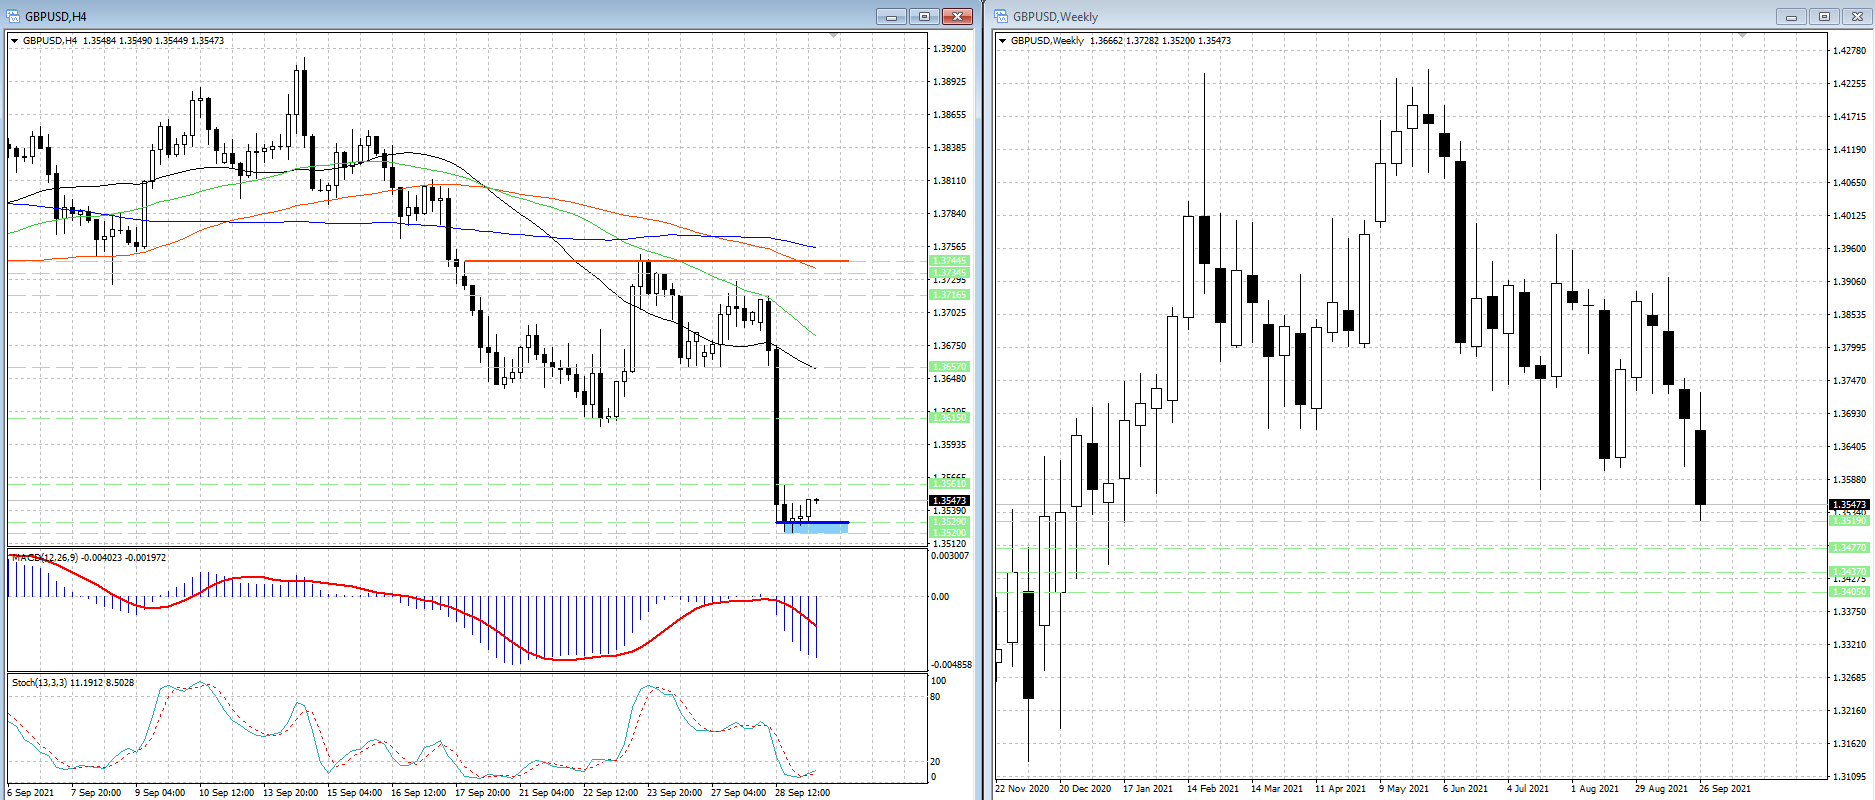
Task: Click the 28 Sep 12:00 time on H4 axis
Action: tap(802, 792)
